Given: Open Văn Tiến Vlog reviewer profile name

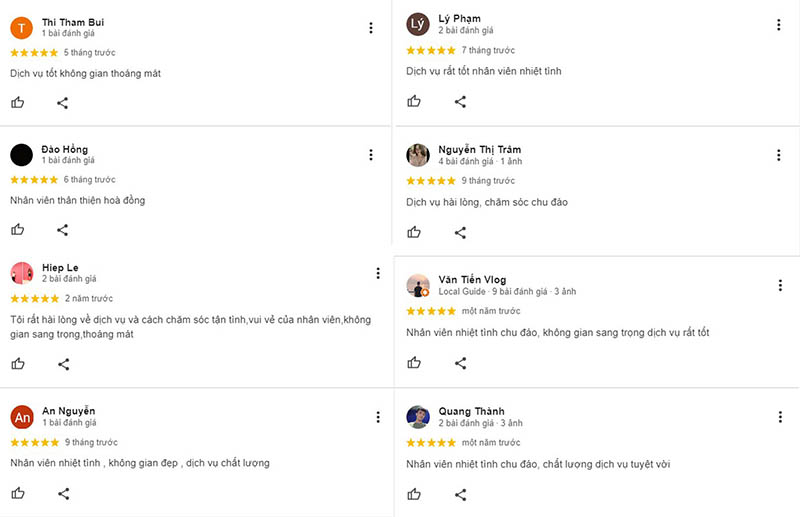Looking at the screenshot, I should pyautogui.click(x=471, y=279).
